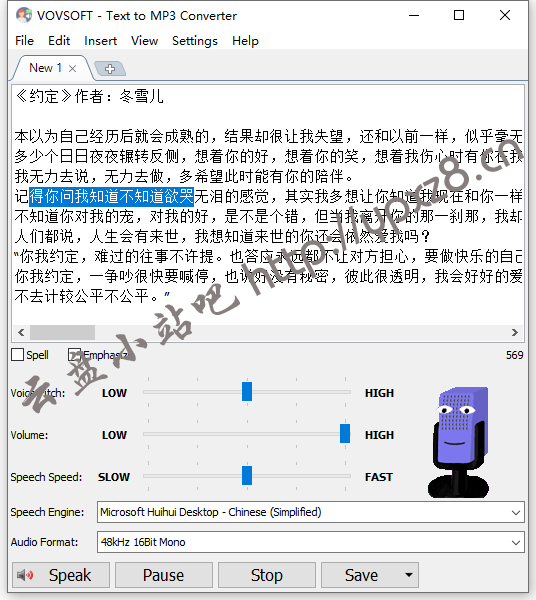Screen dimensions: 536x600
Task: Click the Pause button
Action: click(164, 575)
